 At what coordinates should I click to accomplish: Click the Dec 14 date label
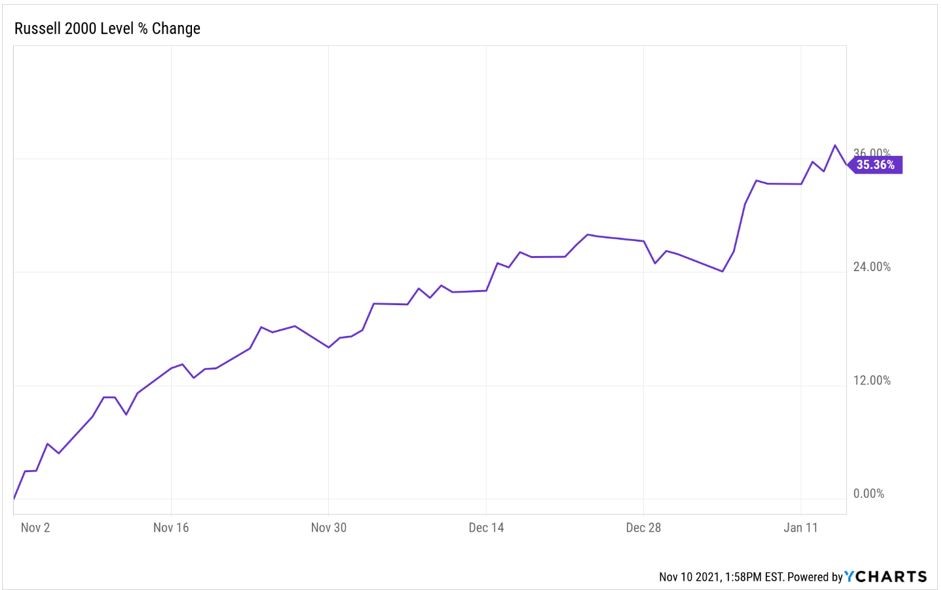tap(486, 526)
